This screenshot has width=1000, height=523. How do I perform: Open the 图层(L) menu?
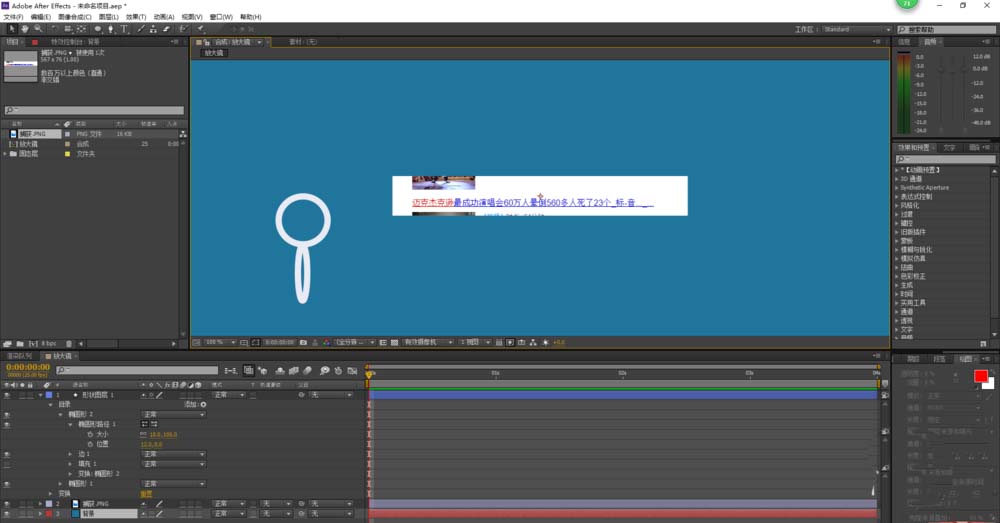point(108,17)
